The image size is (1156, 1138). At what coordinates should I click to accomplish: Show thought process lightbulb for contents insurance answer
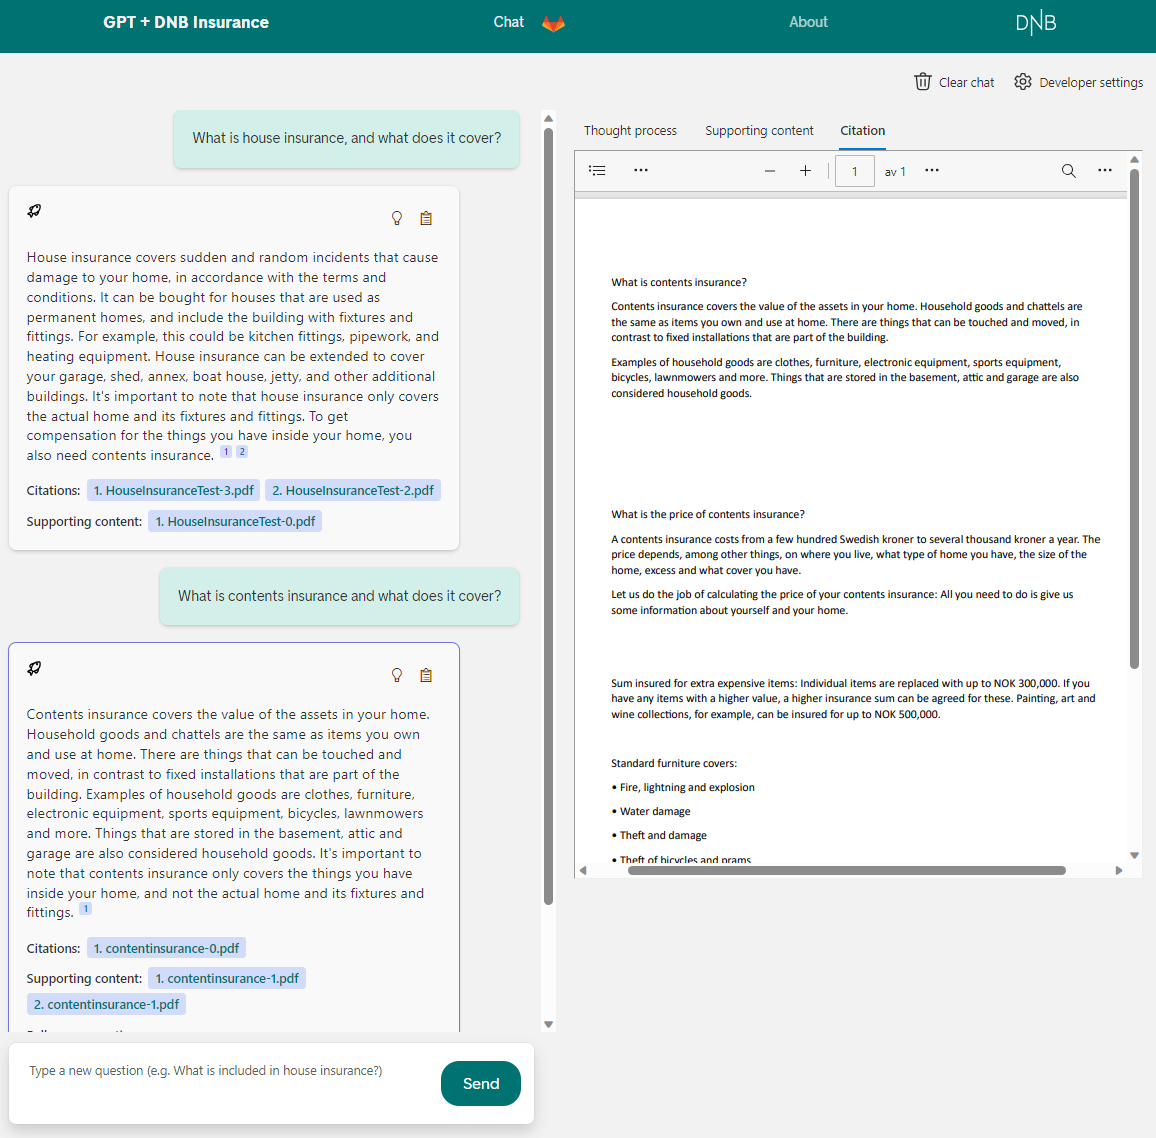pyautogui.click(x=397, y=675)
